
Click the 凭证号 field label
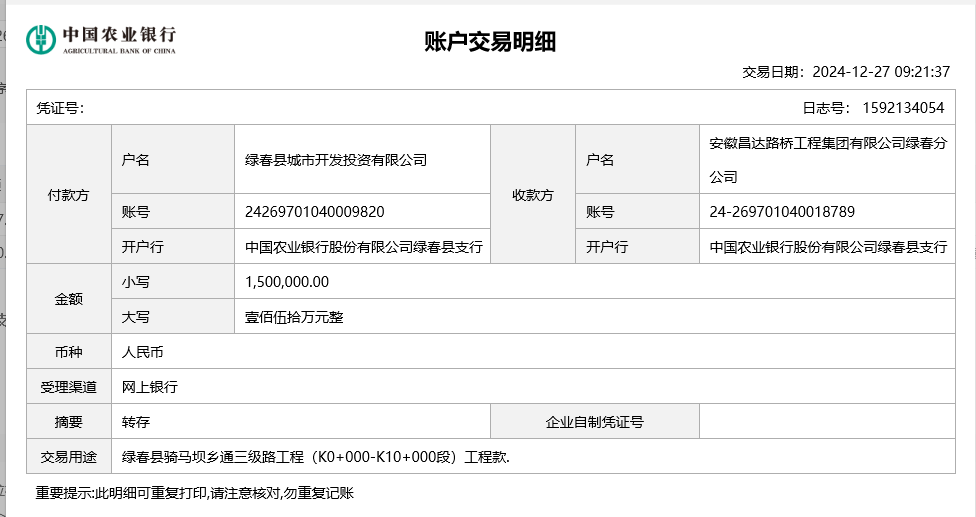pyautogui.click(x=60, y=108)
